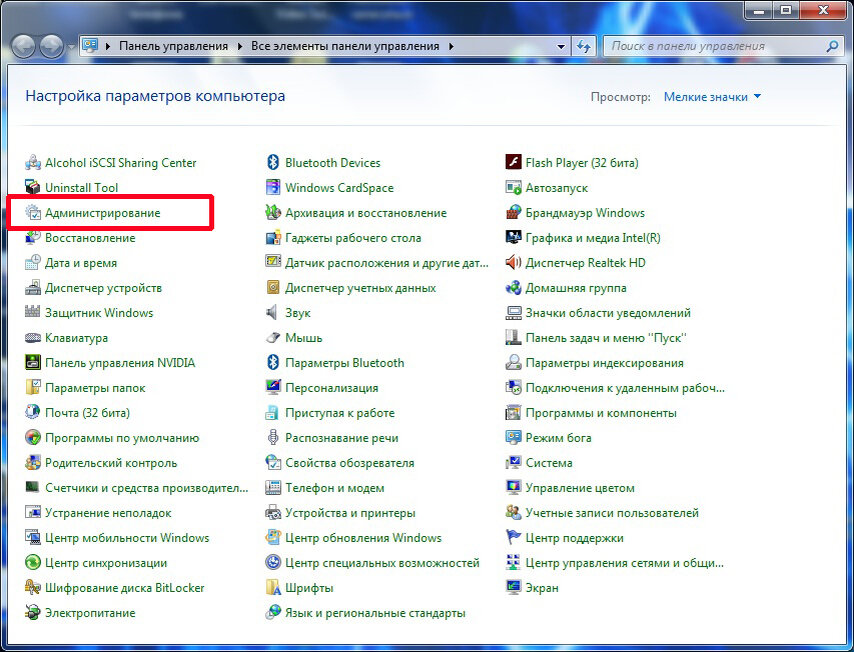Open the Диспетчер учетных данных link
This screenshot has height=652, width=854.
tap(361, 288)
